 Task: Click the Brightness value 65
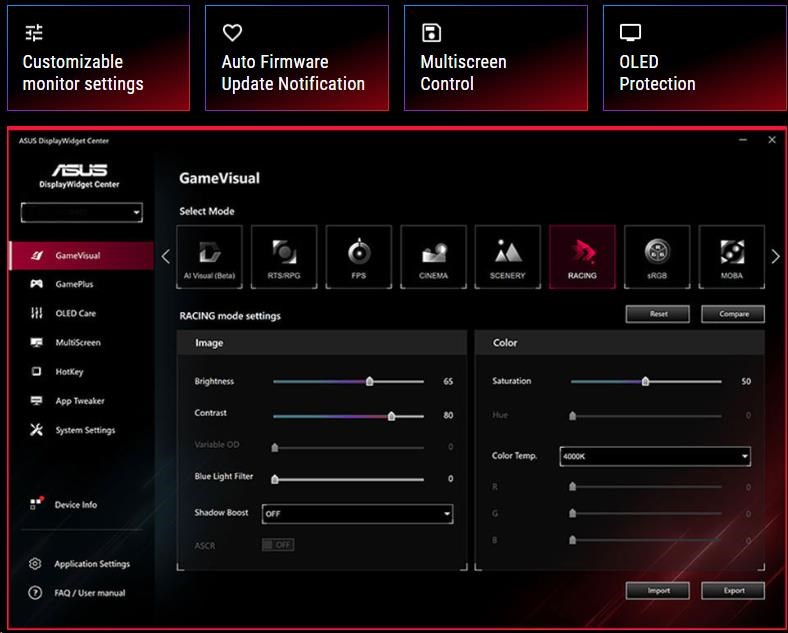(448, 381)
